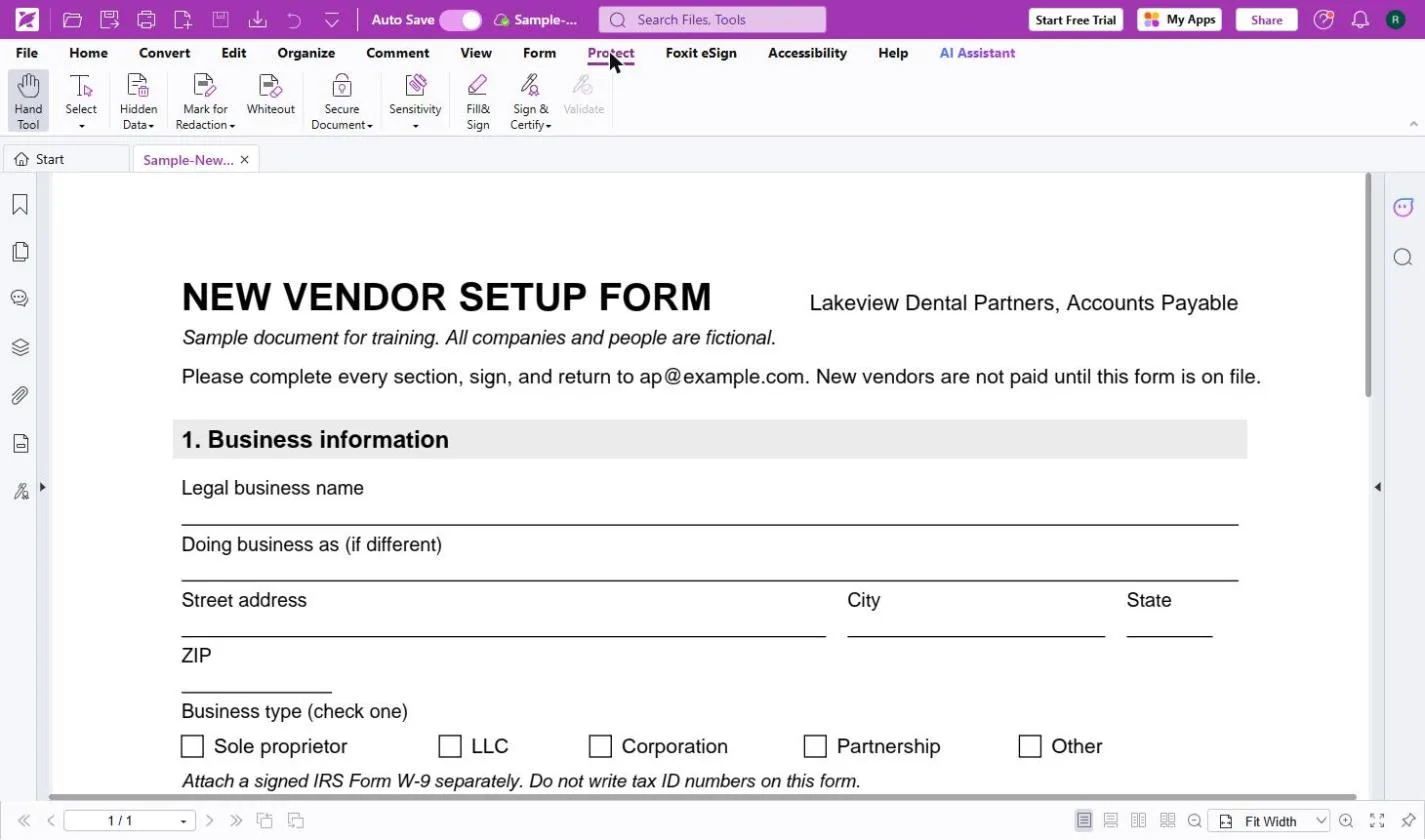Screen dimensions: 1425x840
Task: Open the Comments panel in sidebar
Action: click(20, 299)
